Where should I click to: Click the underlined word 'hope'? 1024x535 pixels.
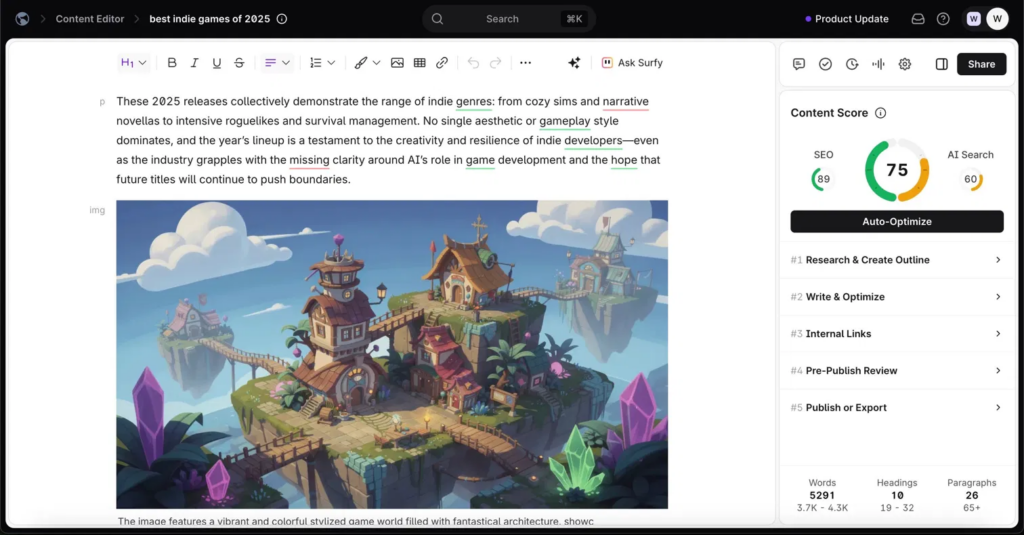click(x=624, y=160)
